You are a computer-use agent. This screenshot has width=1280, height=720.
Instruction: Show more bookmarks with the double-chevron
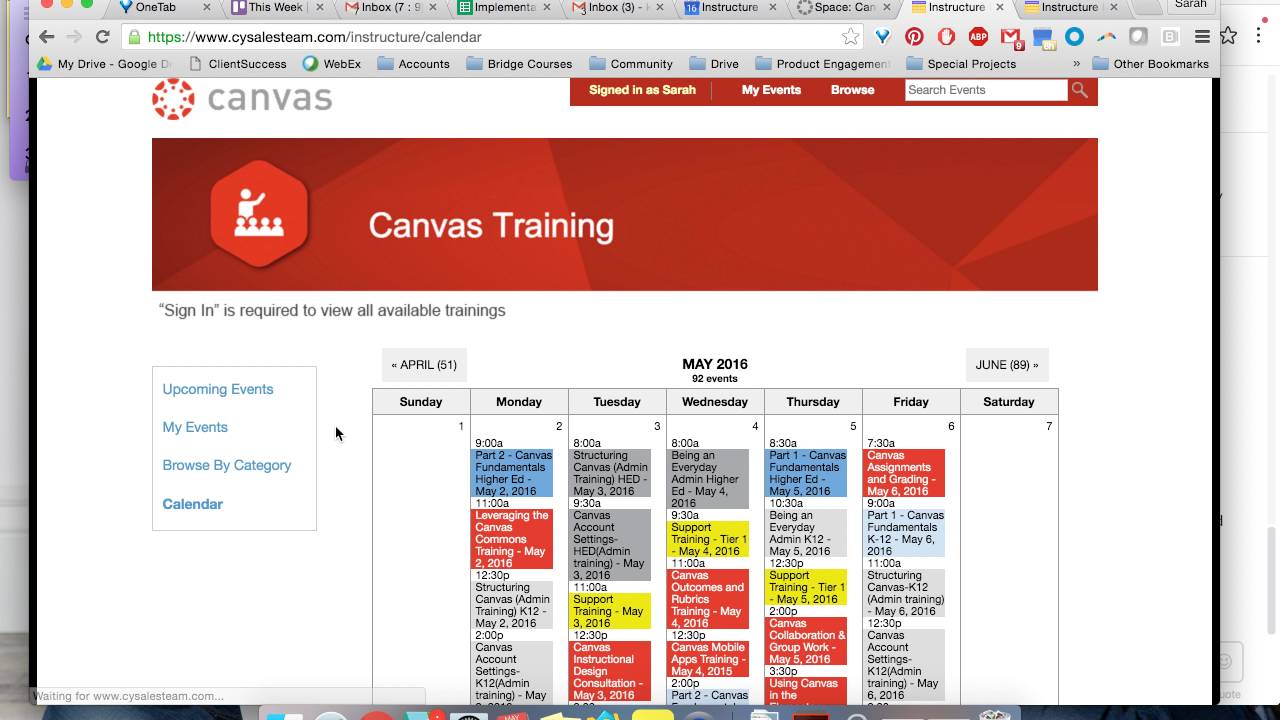tap(1076, 64)
